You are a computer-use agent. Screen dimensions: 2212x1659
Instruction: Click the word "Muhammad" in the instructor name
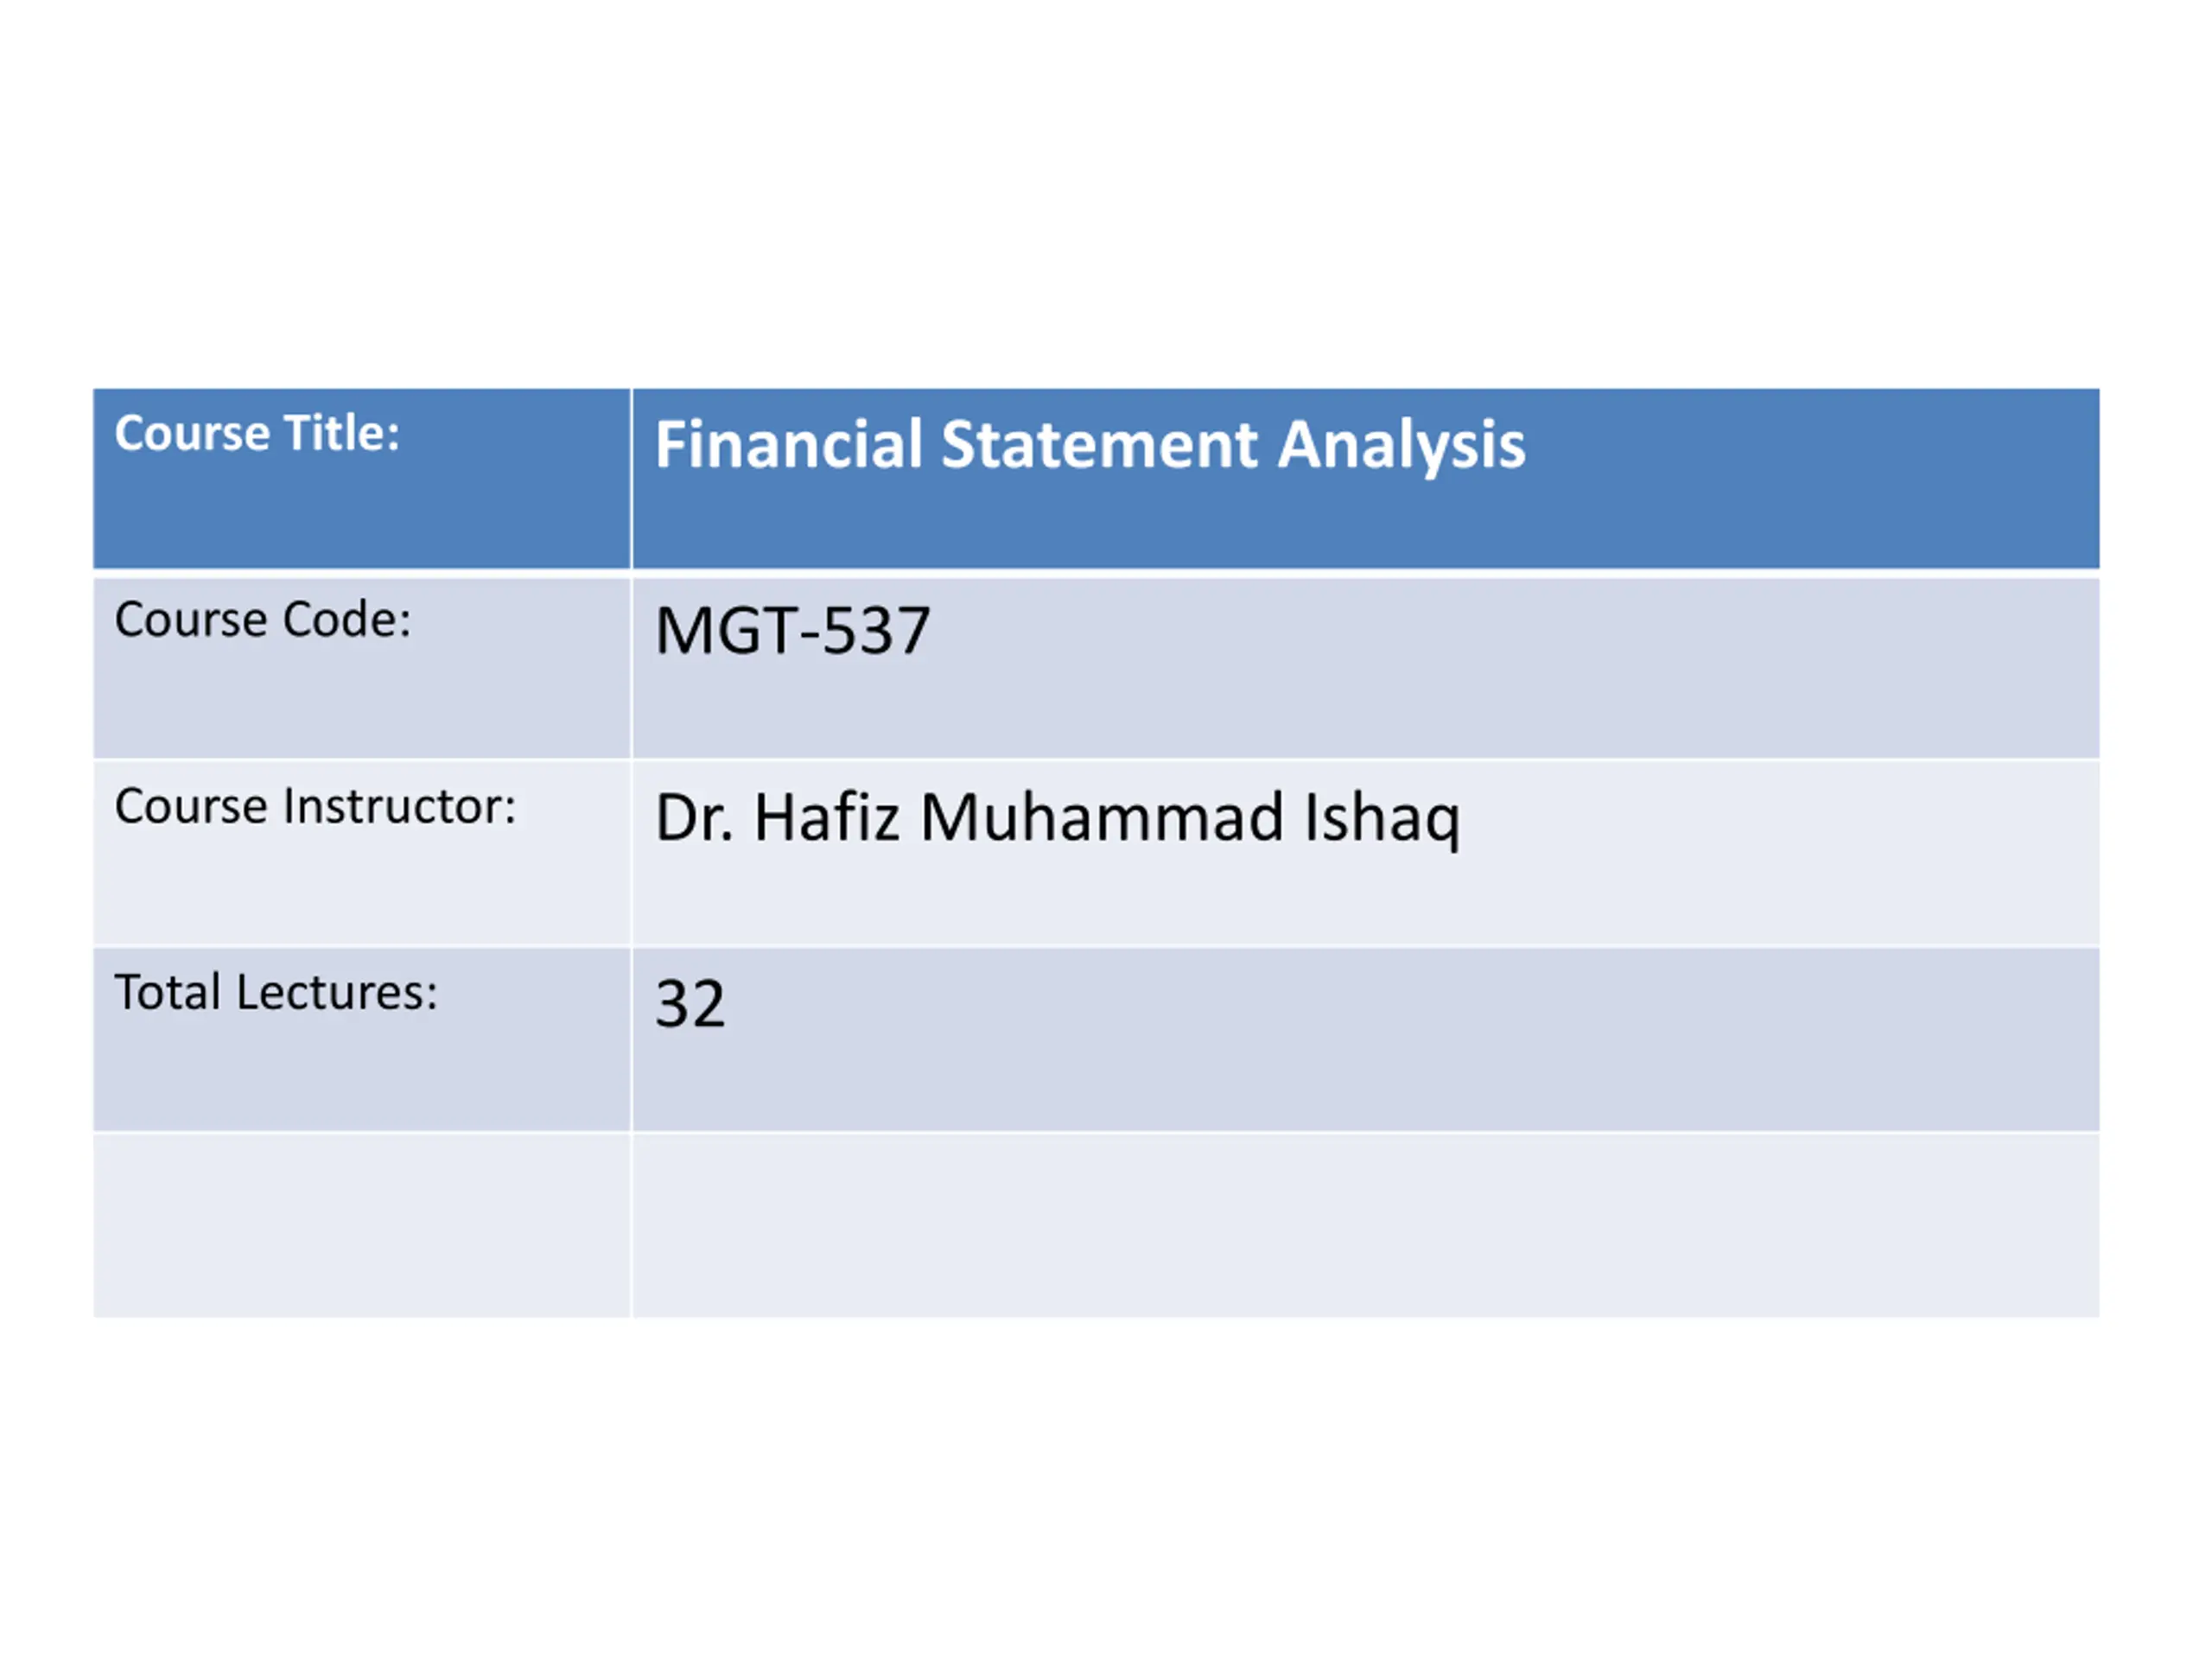[1102, 818]
